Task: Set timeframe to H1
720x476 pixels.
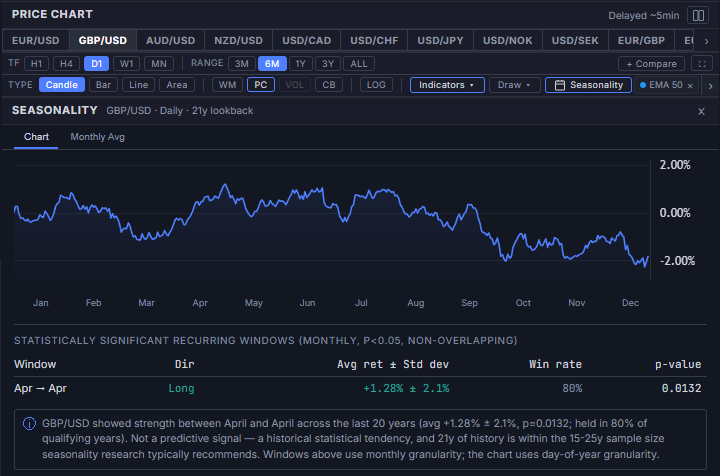Action: click(36, 64)
